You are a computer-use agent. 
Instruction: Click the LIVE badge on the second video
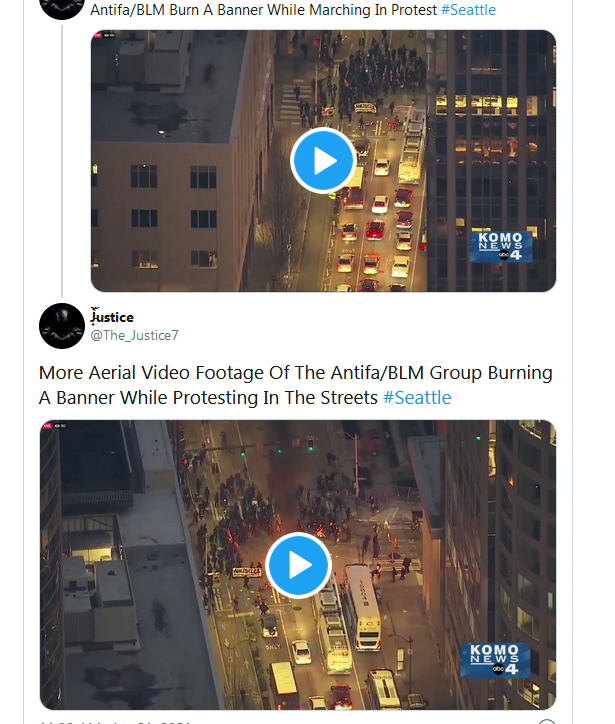click(x=47, y=426)
